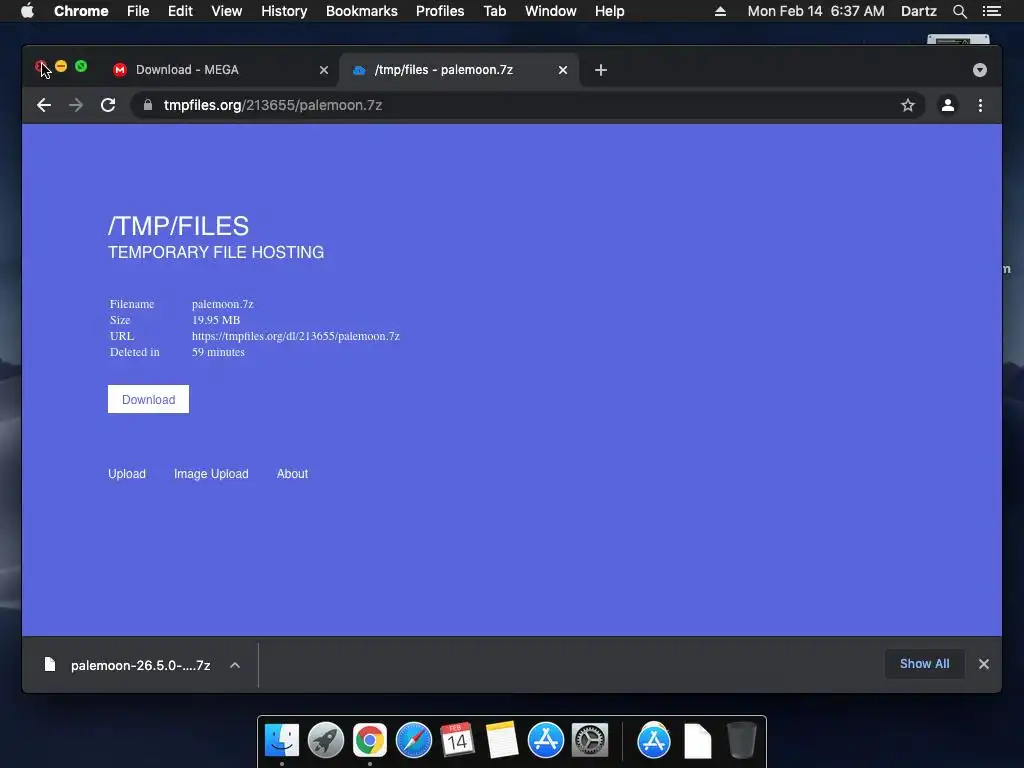Launch Safari from the Dock
Viewport: 1024px width, 768px height.
[x=414, y=741]
